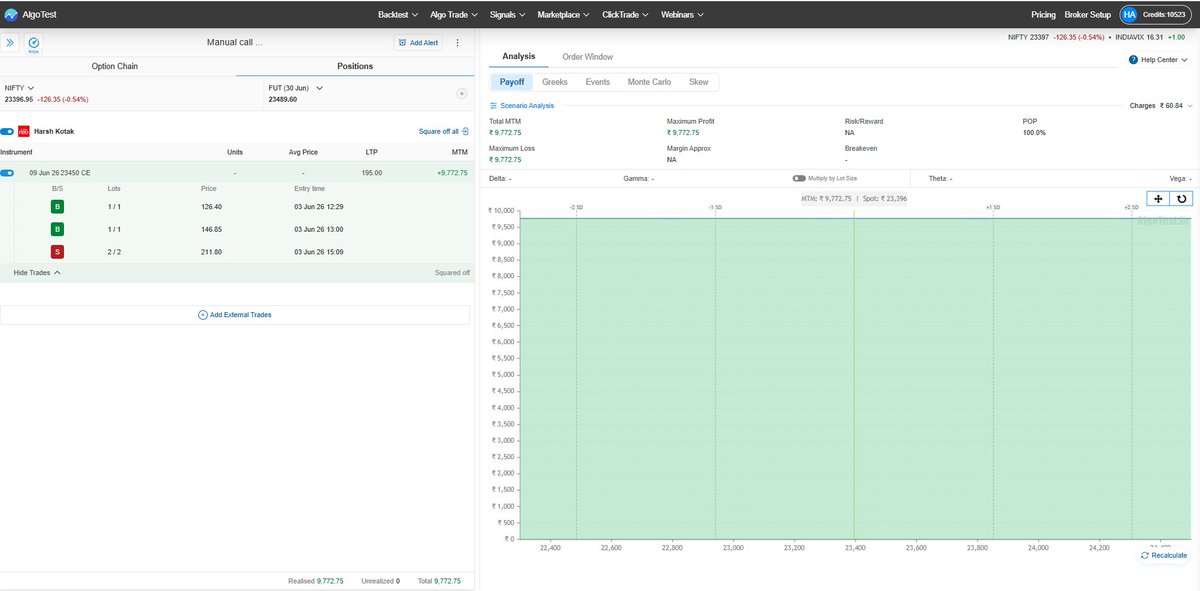Select the Order Window tab
This screenshot has width=1200, height=591.
tap(587, 57)
